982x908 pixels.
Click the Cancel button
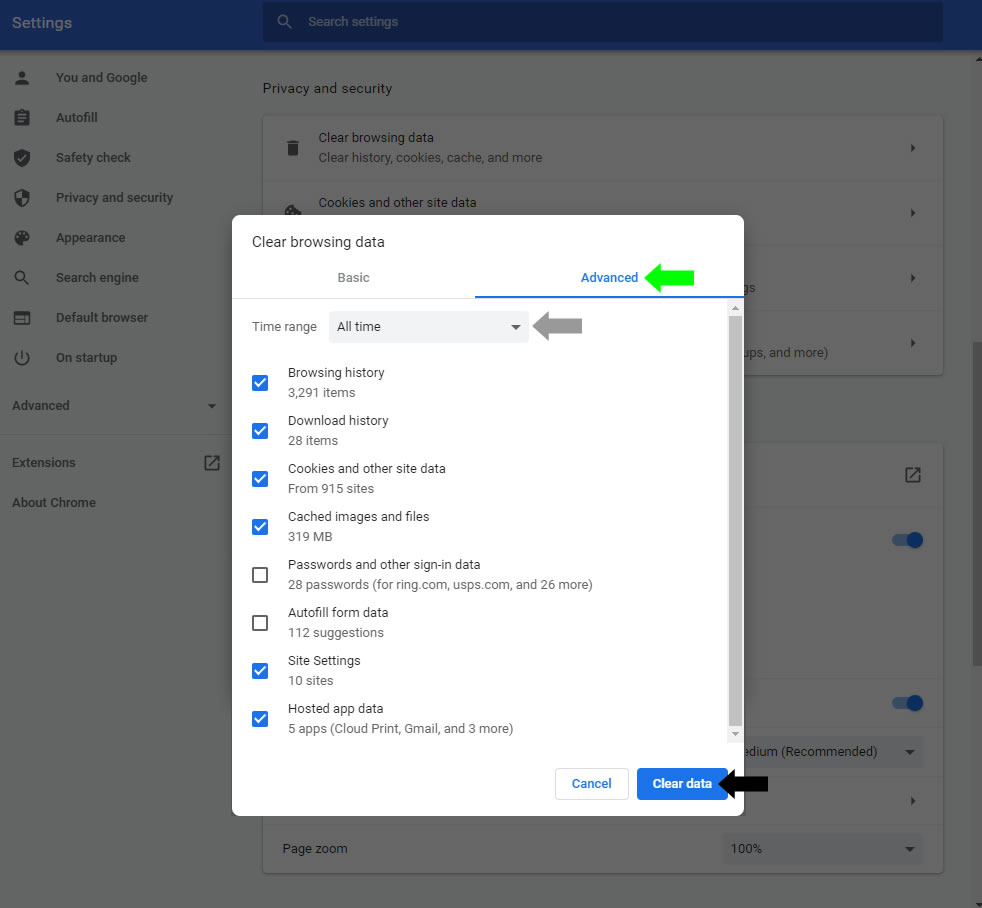591,783
